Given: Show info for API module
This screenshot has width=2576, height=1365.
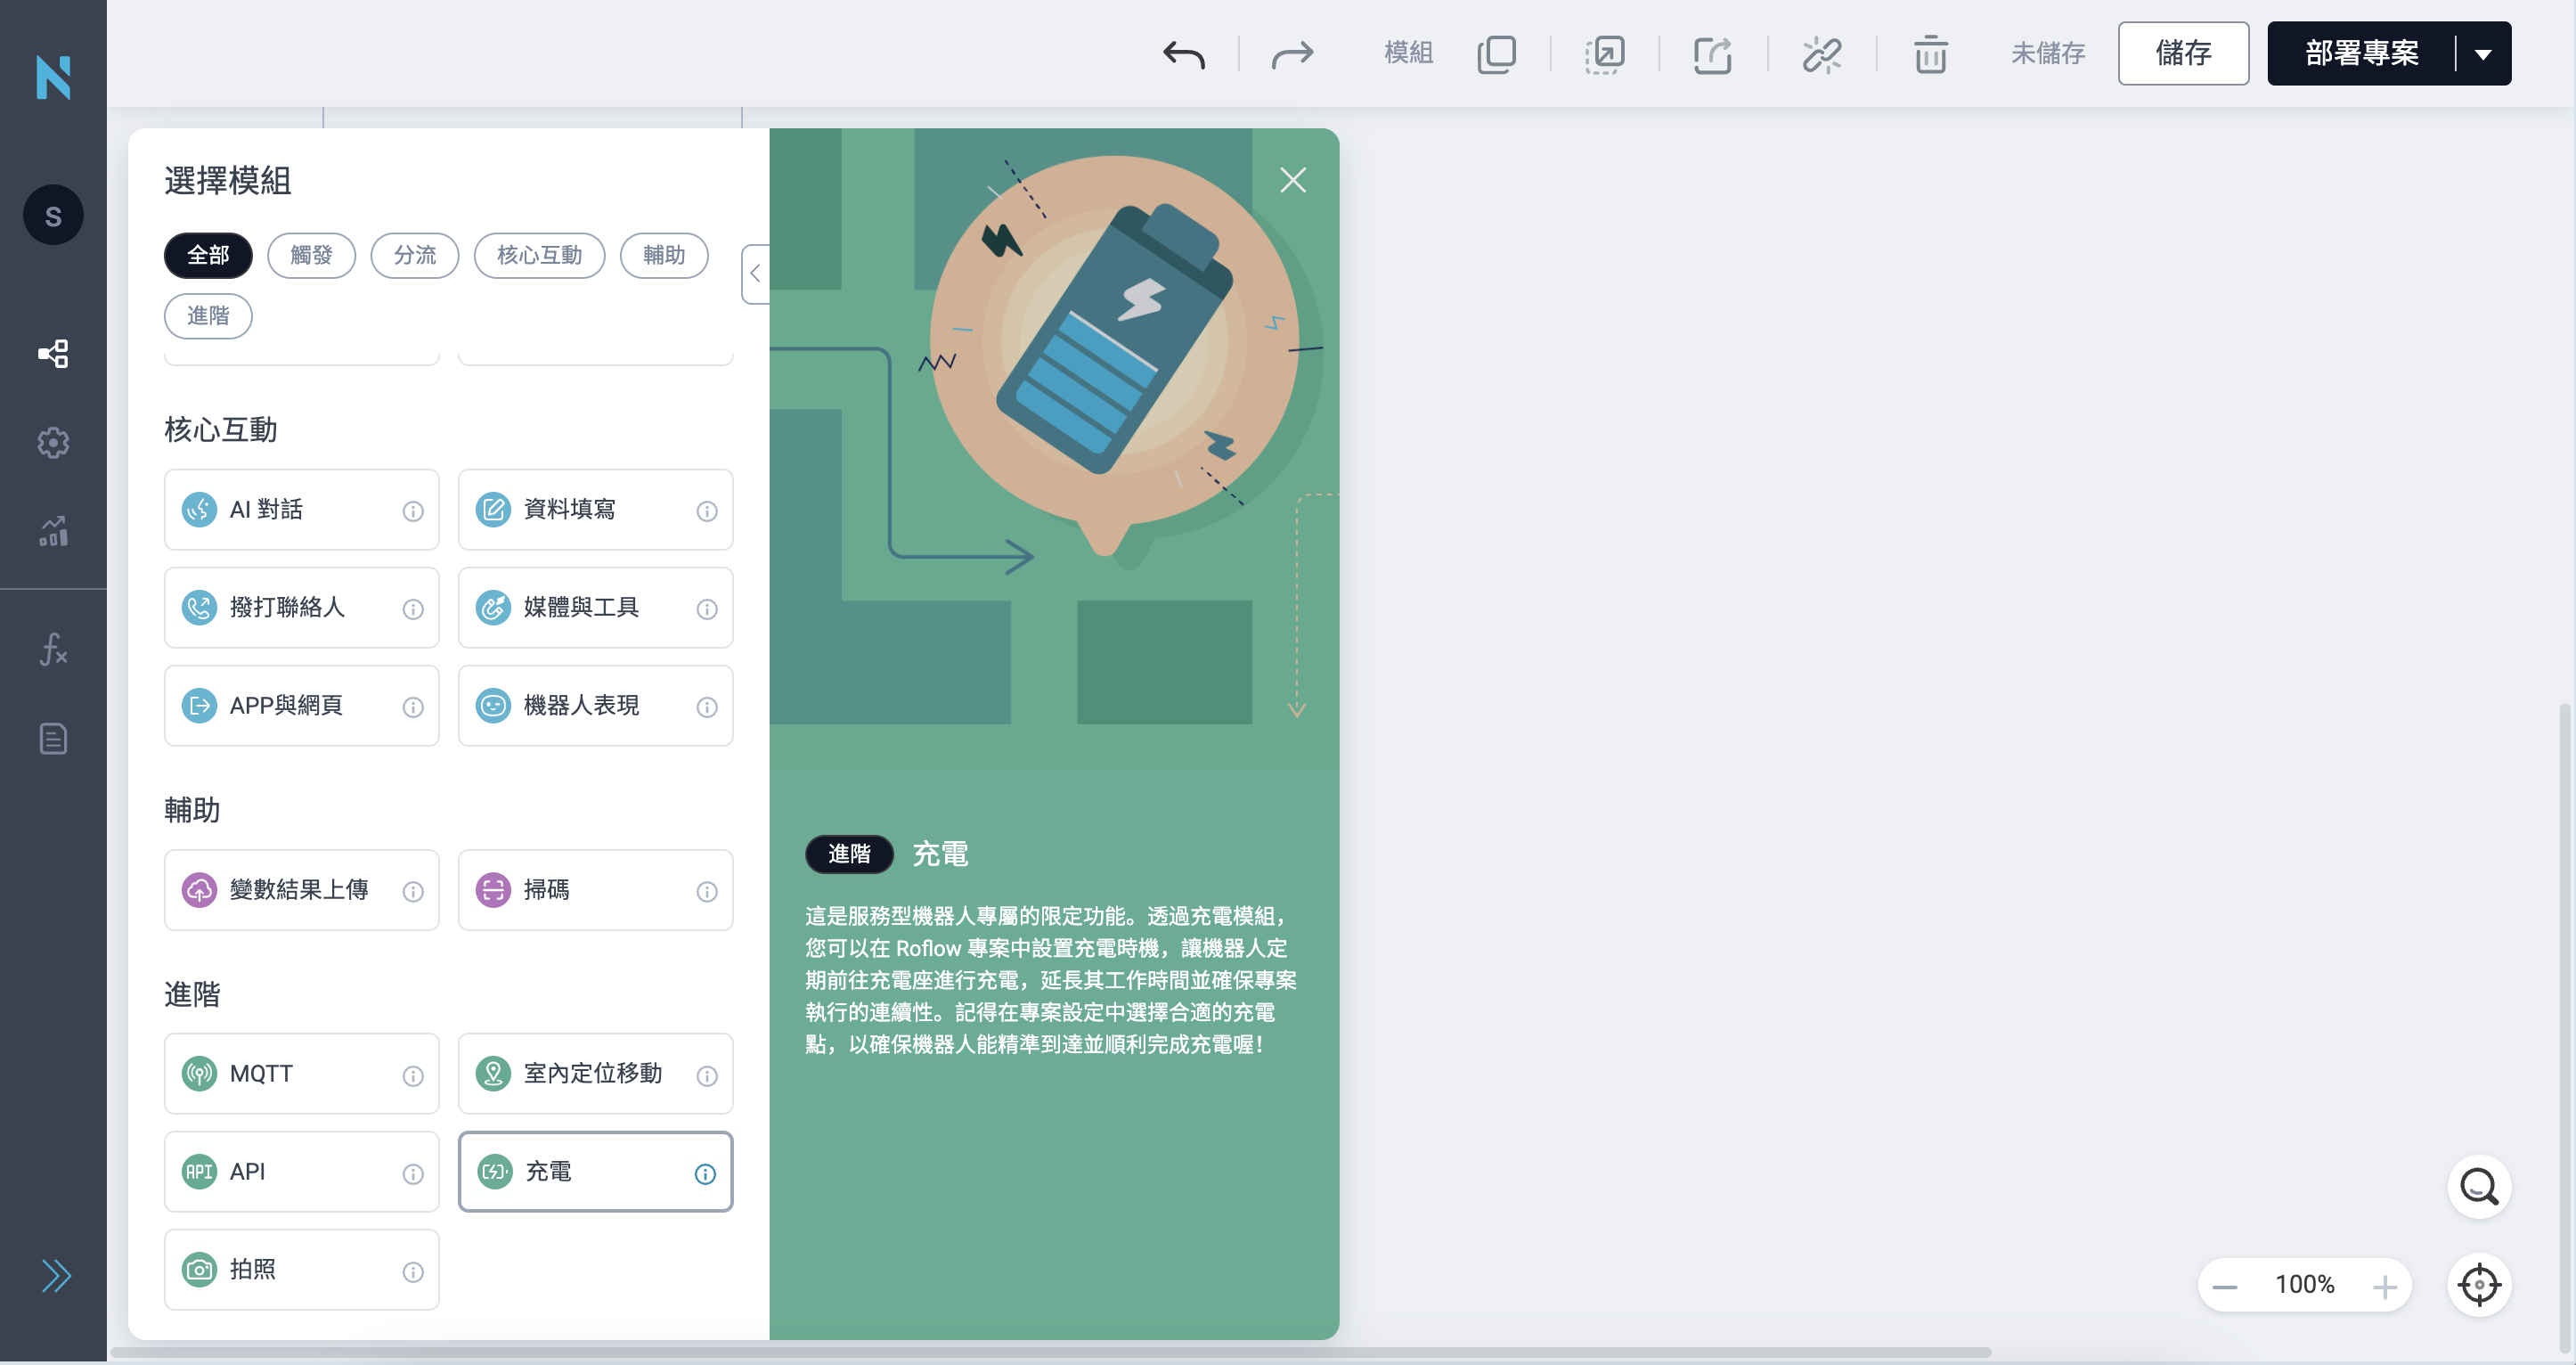Looking at the screenshot, I should [413, 1174].
